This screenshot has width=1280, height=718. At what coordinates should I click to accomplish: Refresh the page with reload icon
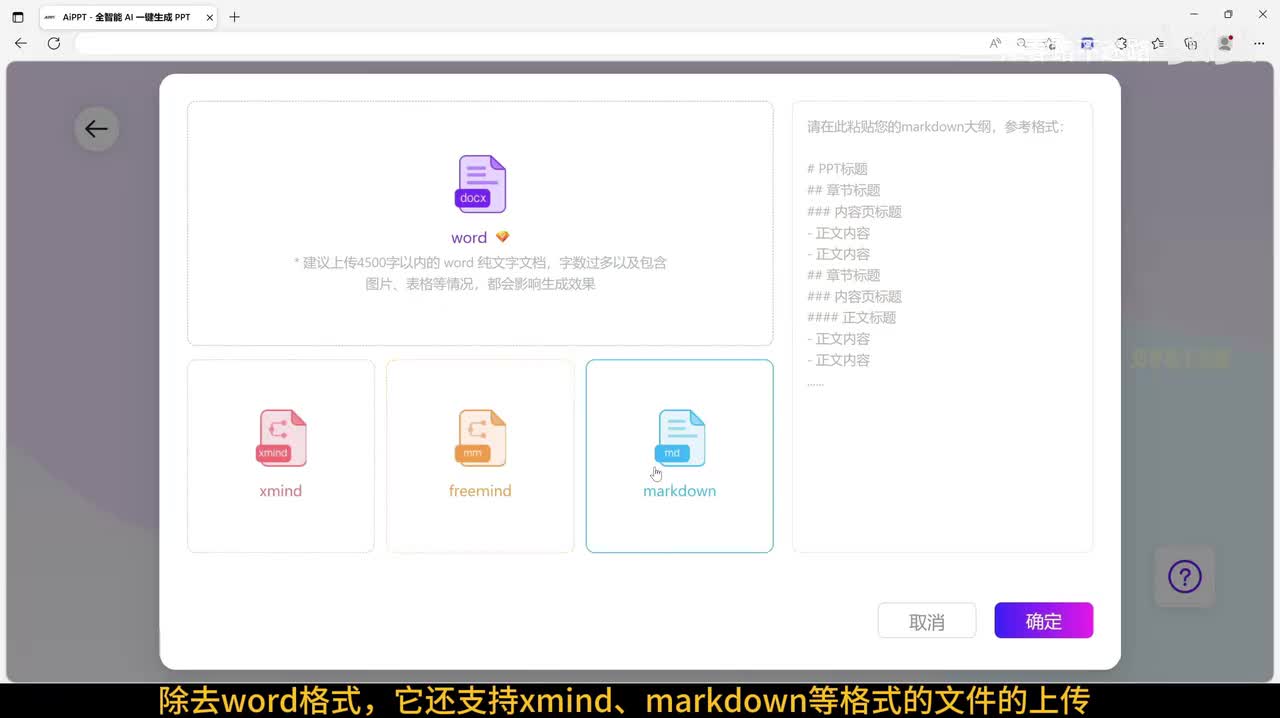point(54,43)
